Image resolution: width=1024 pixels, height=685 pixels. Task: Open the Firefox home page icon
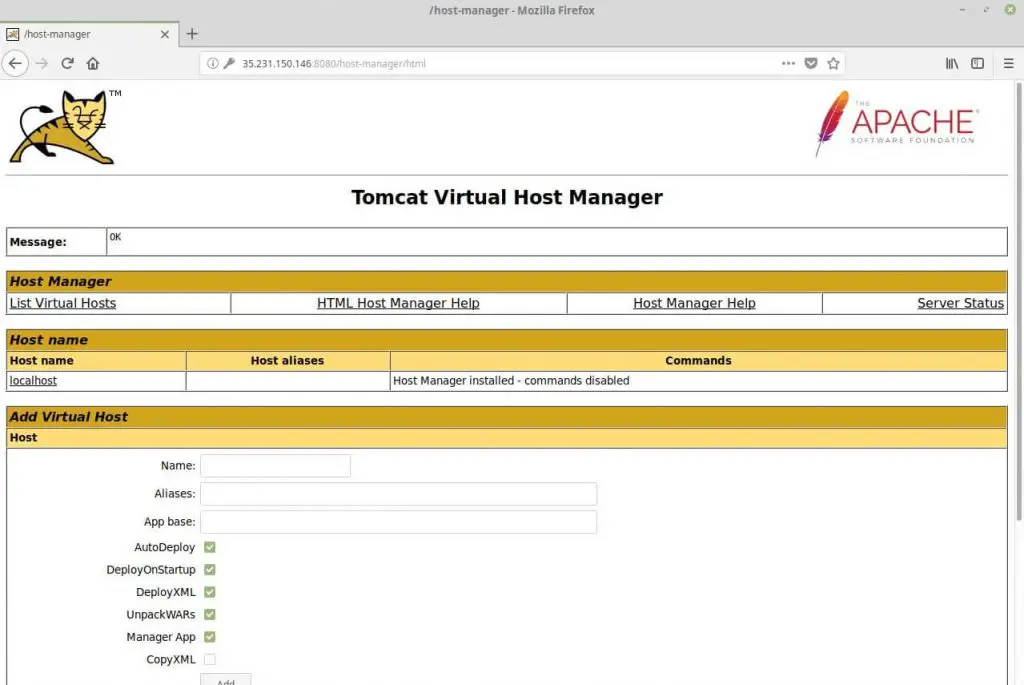tap(93, 63)
